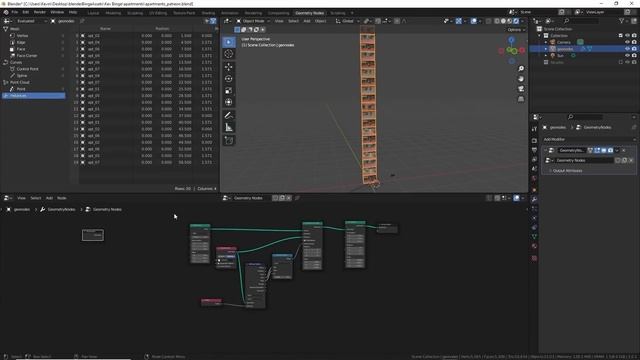Screen dimensions: 640x360
Task: Open the Texture properties tab icon
Action: (534, 258)
